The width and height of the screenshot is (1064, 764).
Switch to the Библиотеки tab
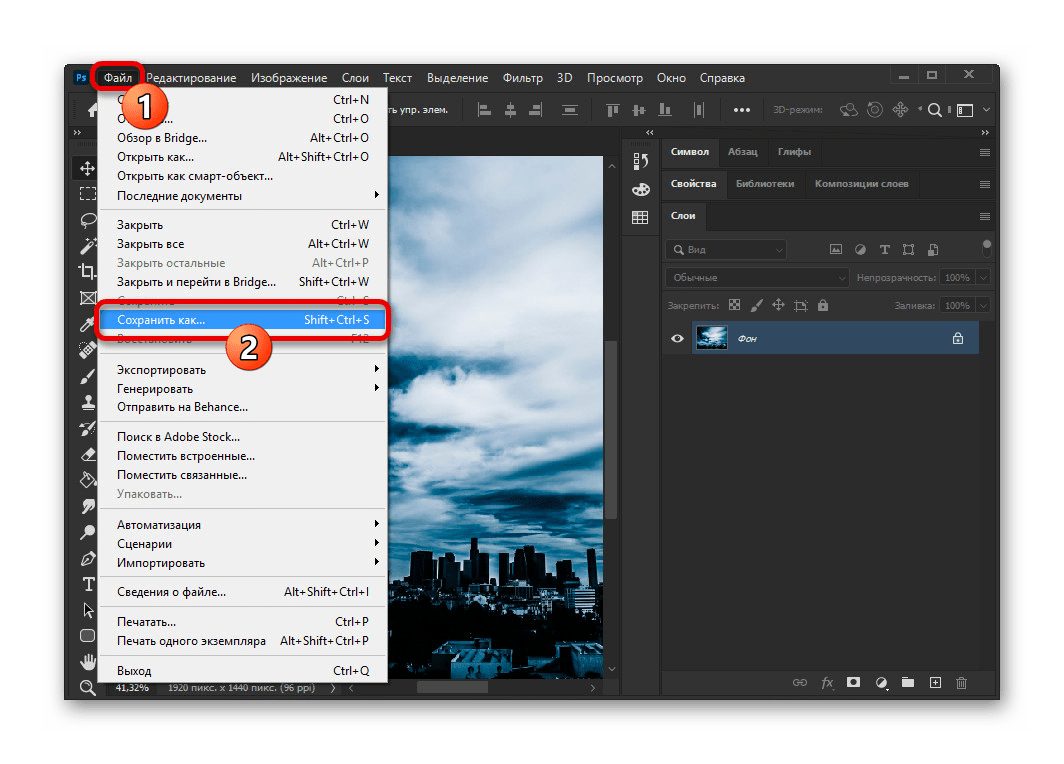[764, 184]
